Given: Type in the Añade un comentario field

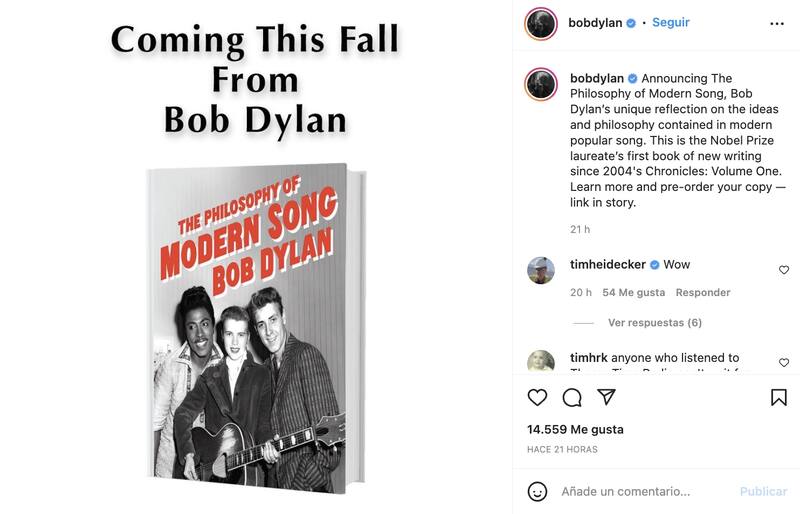Looking at the screenshot, I should click(640, 491).
